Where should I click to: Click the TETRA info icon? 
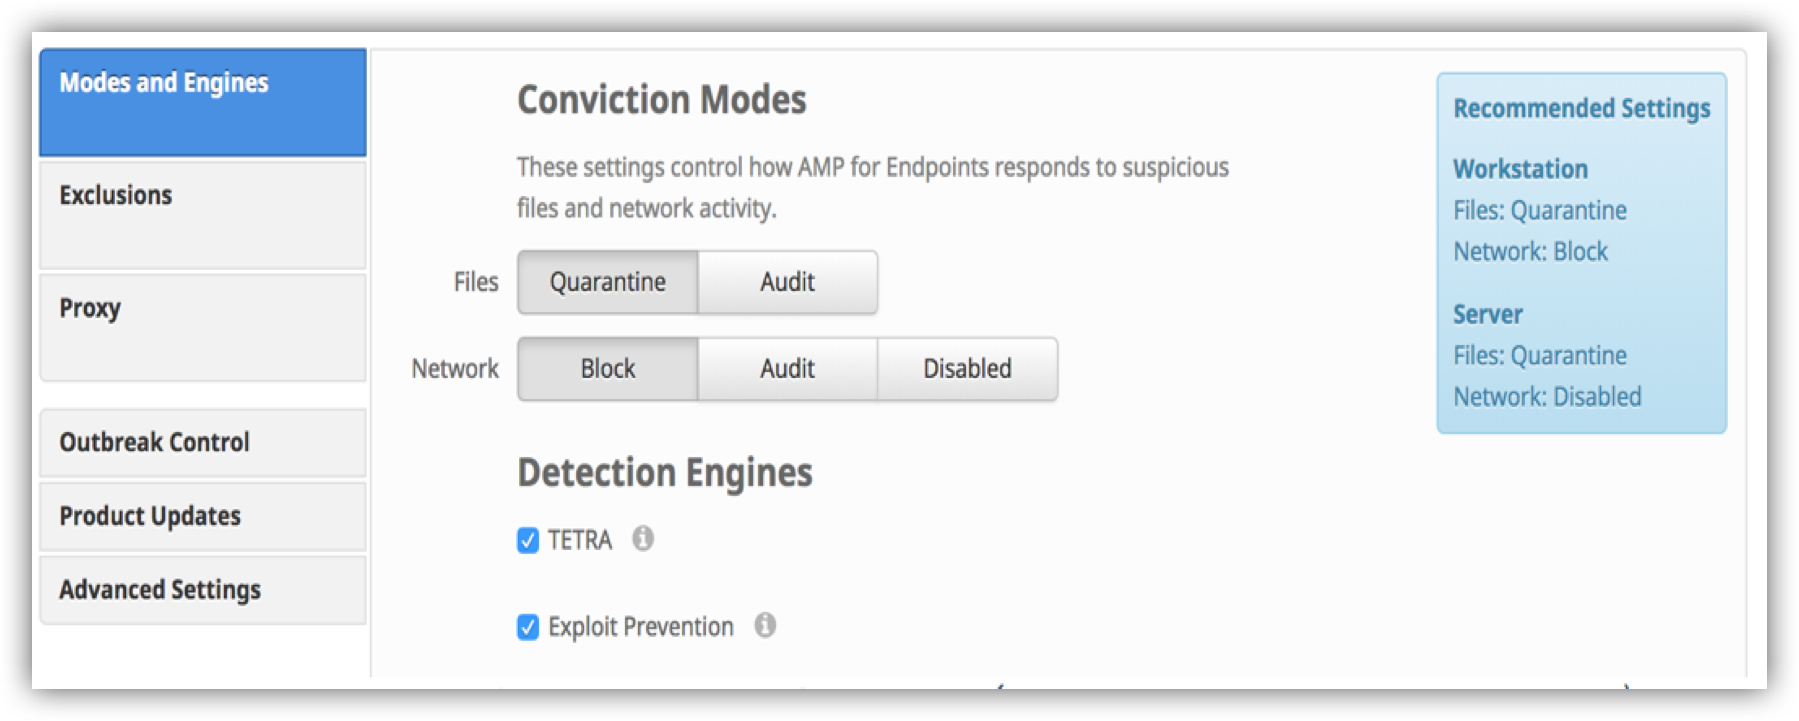pos(643,539)
